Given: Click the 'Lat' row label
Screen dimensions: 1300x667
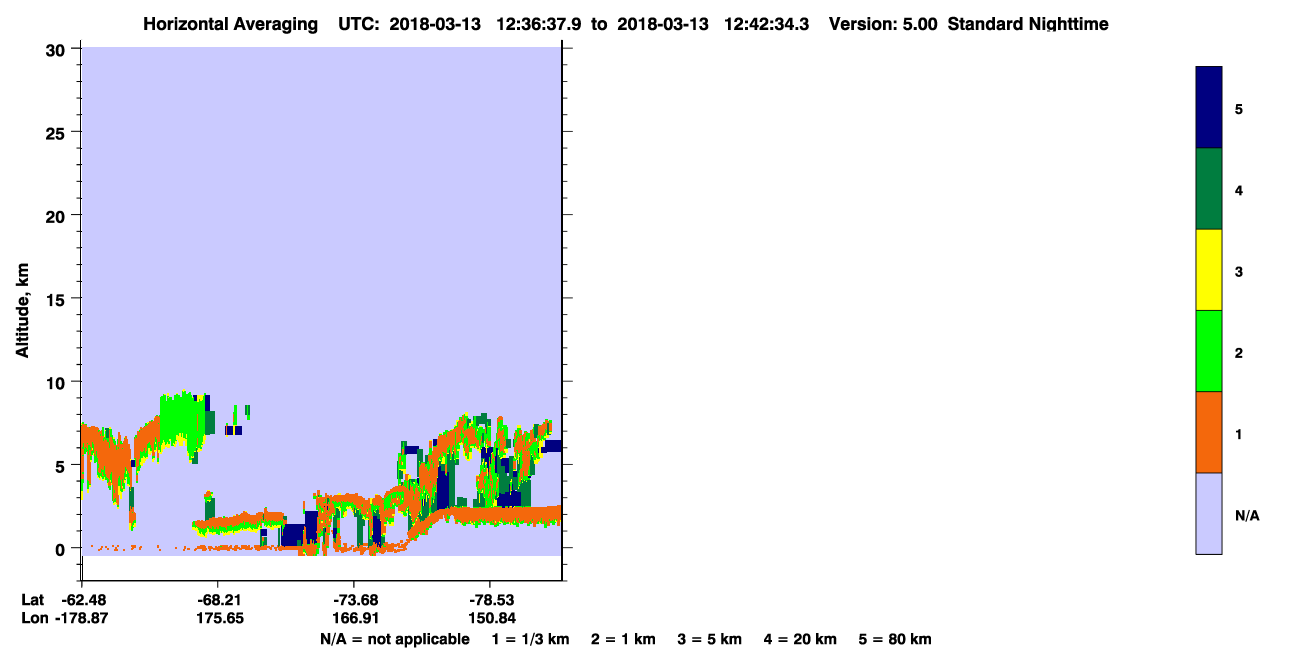Looking at the screenshot, I should [32, 600].
